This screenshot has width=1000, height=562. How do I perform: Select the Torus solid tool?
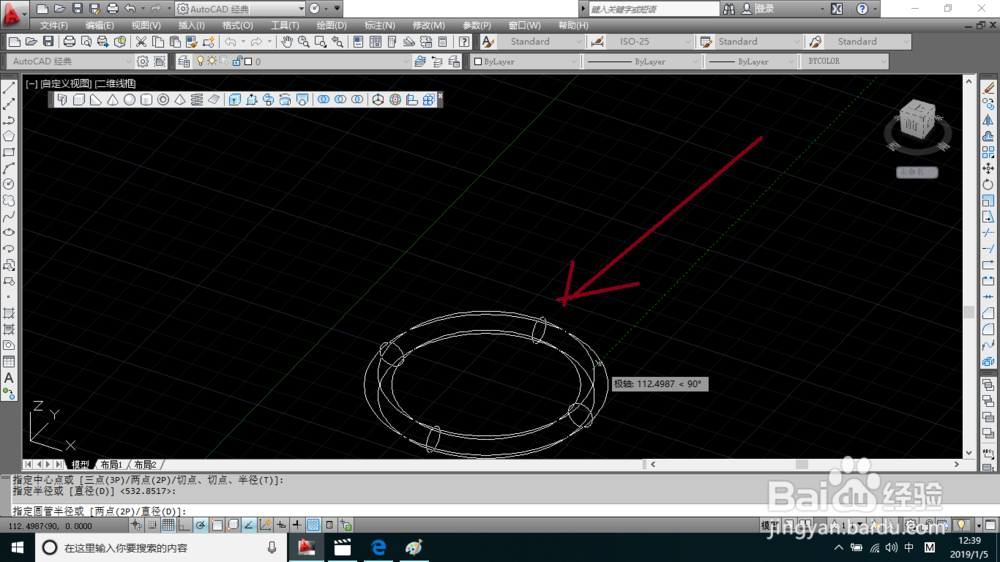(x=163, y=100)
